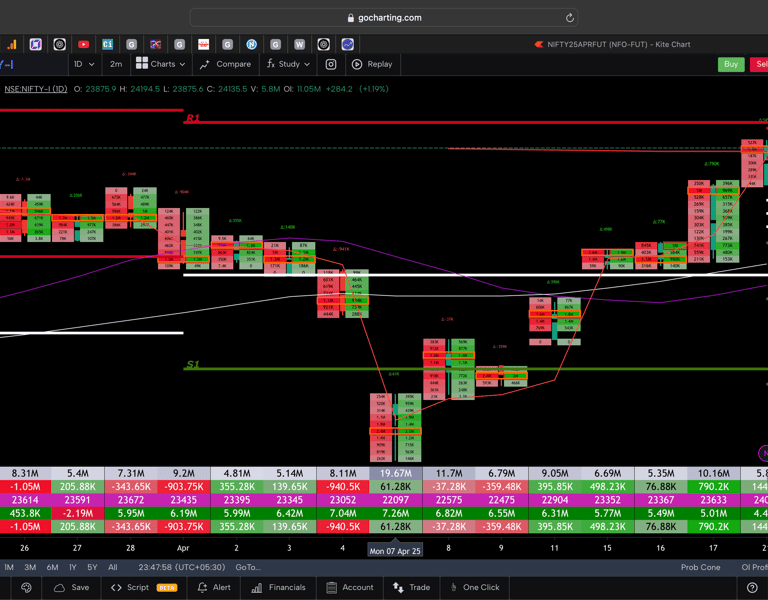768x600 pixels.
Task: Click the gocharting.com address field
Action: (384, 18)
